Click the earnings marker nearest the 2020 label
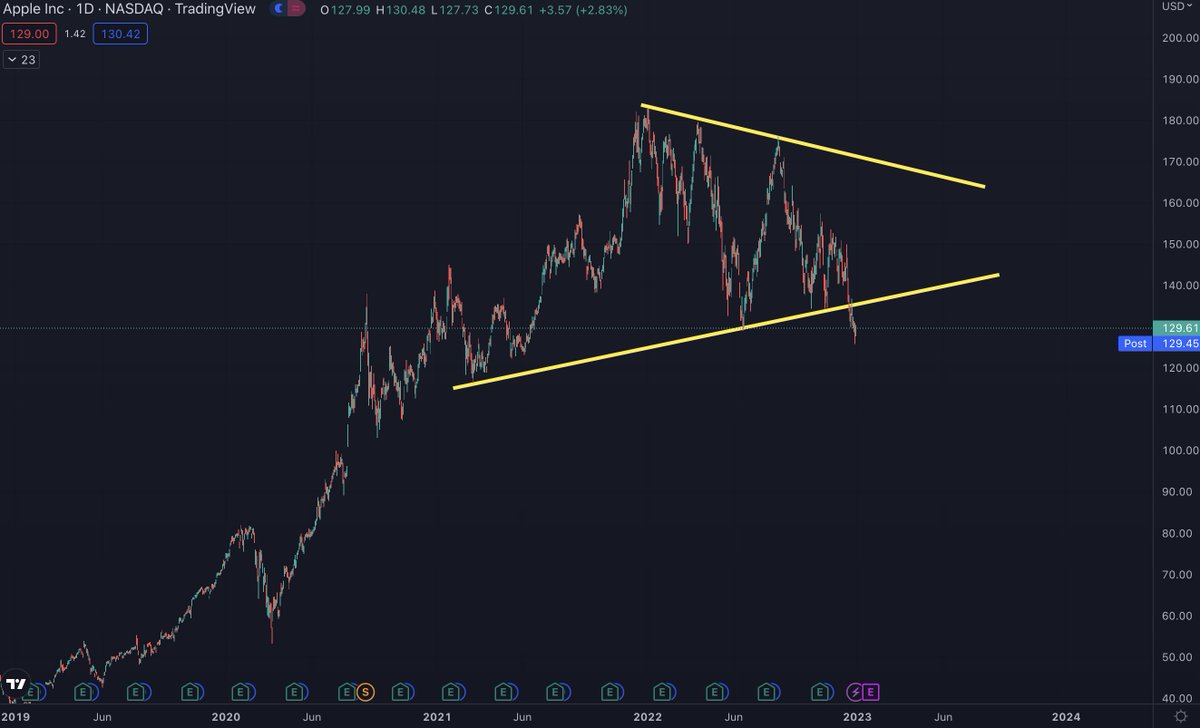Screen dimensions: 1200x728 240,691
